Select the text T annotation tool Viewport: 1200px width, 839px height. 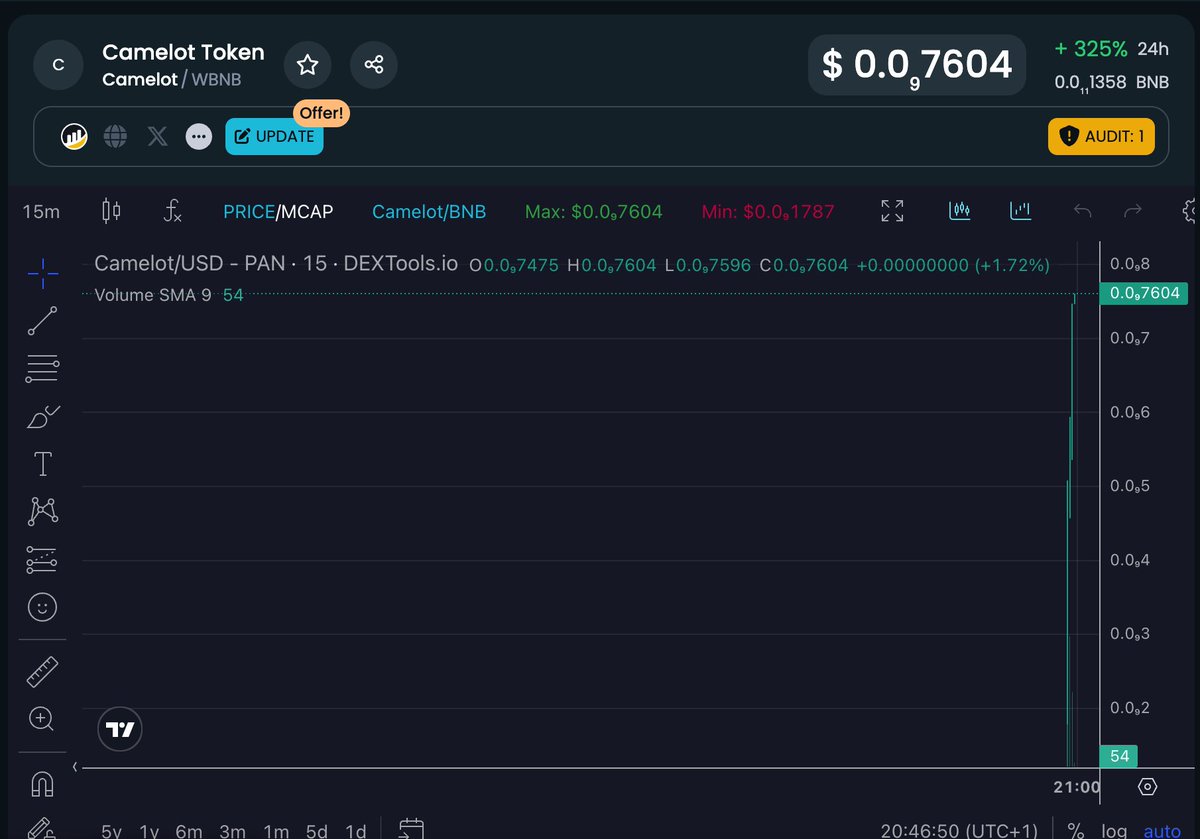tap(42, 464)
